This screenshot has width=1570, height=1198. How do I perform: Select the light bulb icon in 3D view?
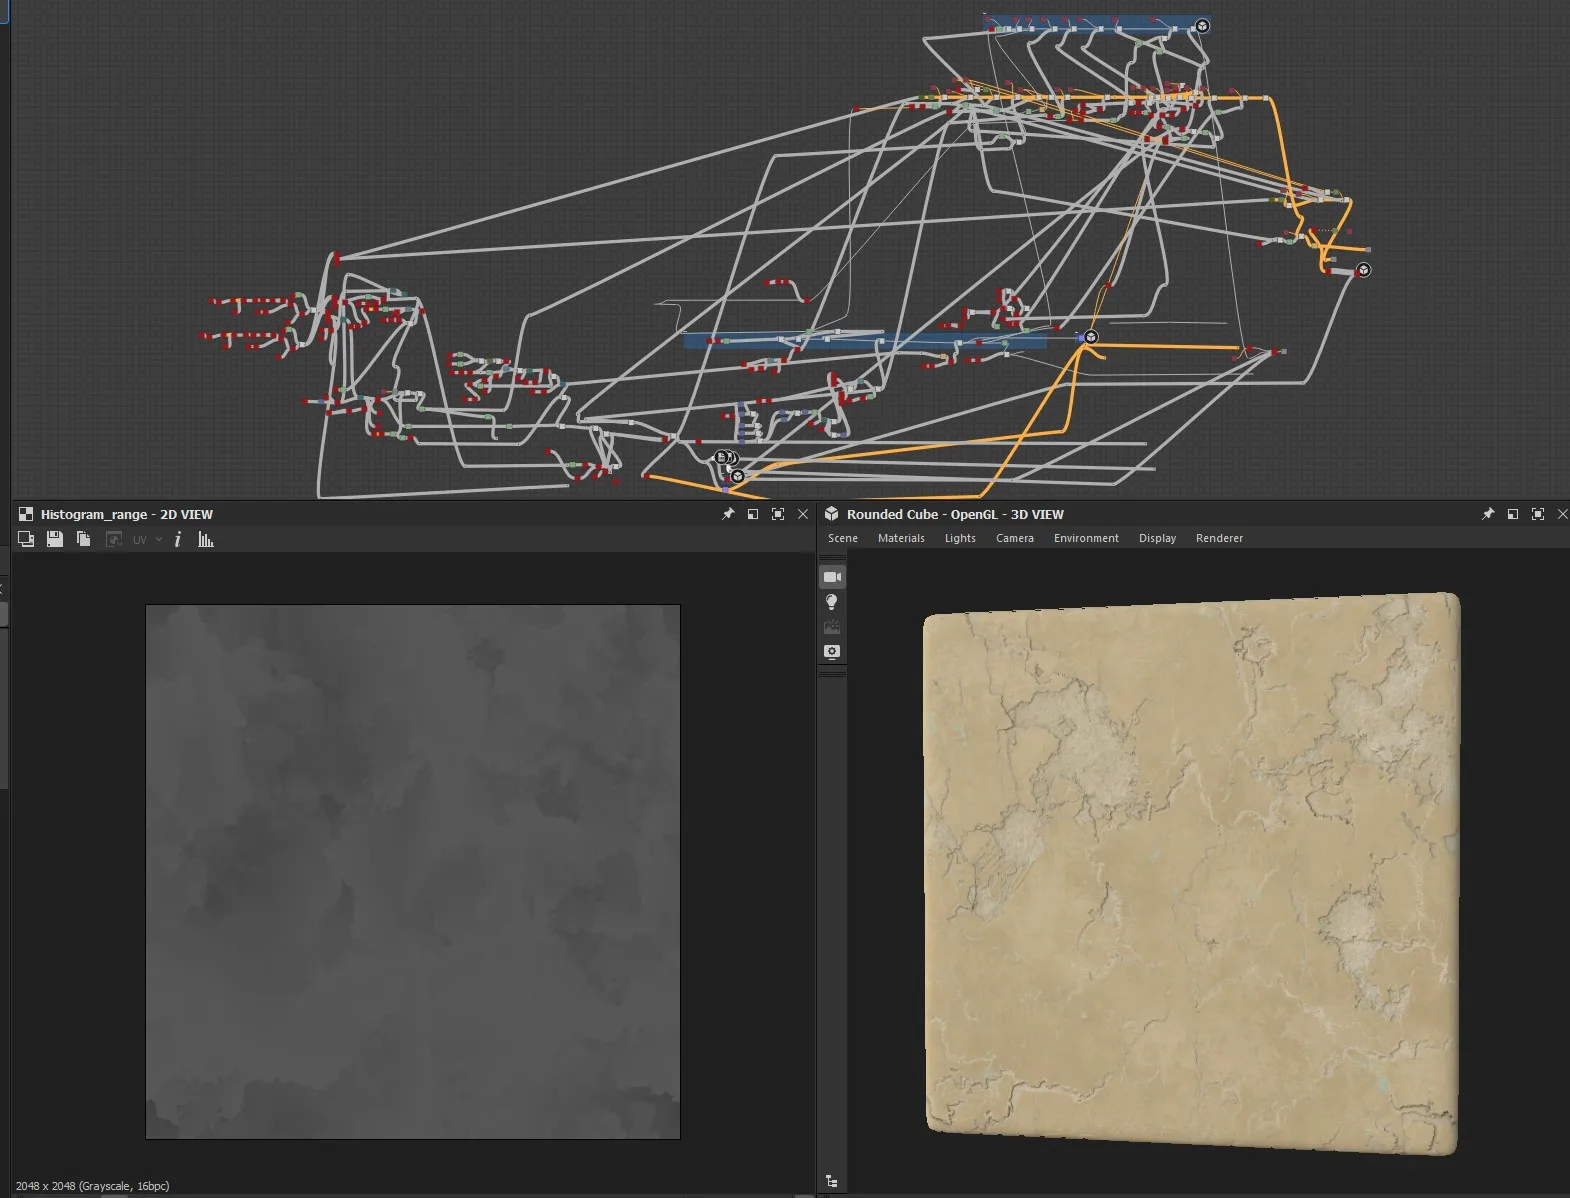tap(832, 602)
